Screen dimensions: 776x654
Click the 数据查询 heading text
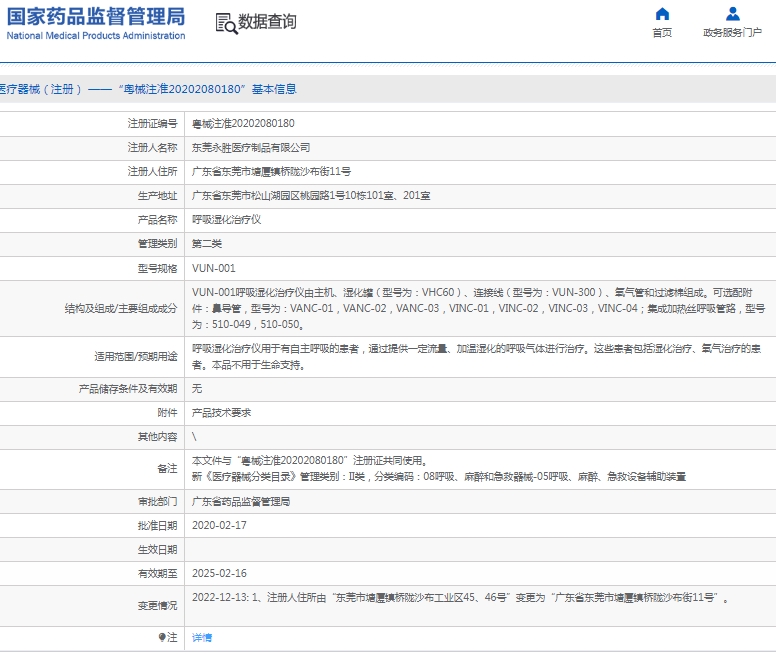[x=267, y=22]
